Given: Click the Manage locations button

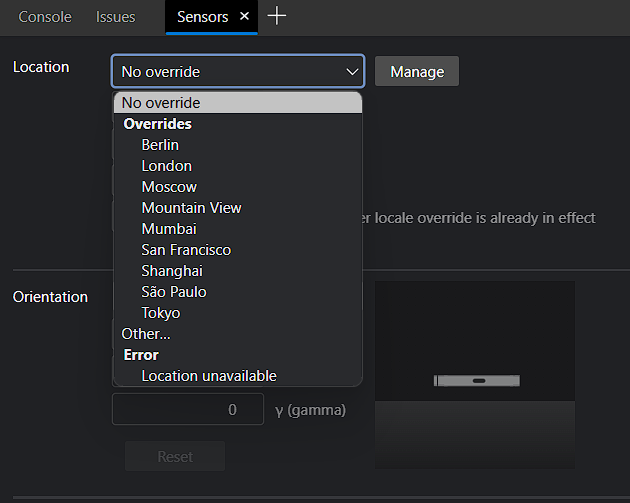Looking at the screenshot, I should click(416, 71).
